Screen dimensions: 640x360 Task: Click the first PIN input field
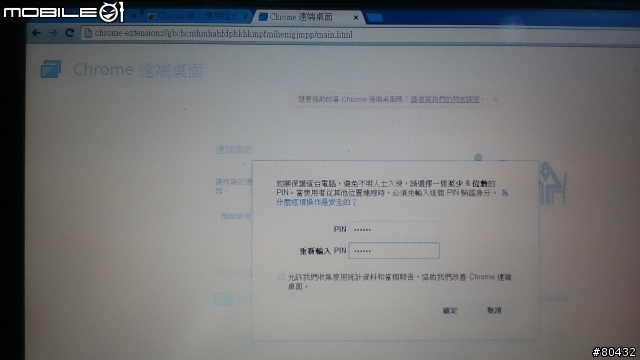(x=394, y=229)
